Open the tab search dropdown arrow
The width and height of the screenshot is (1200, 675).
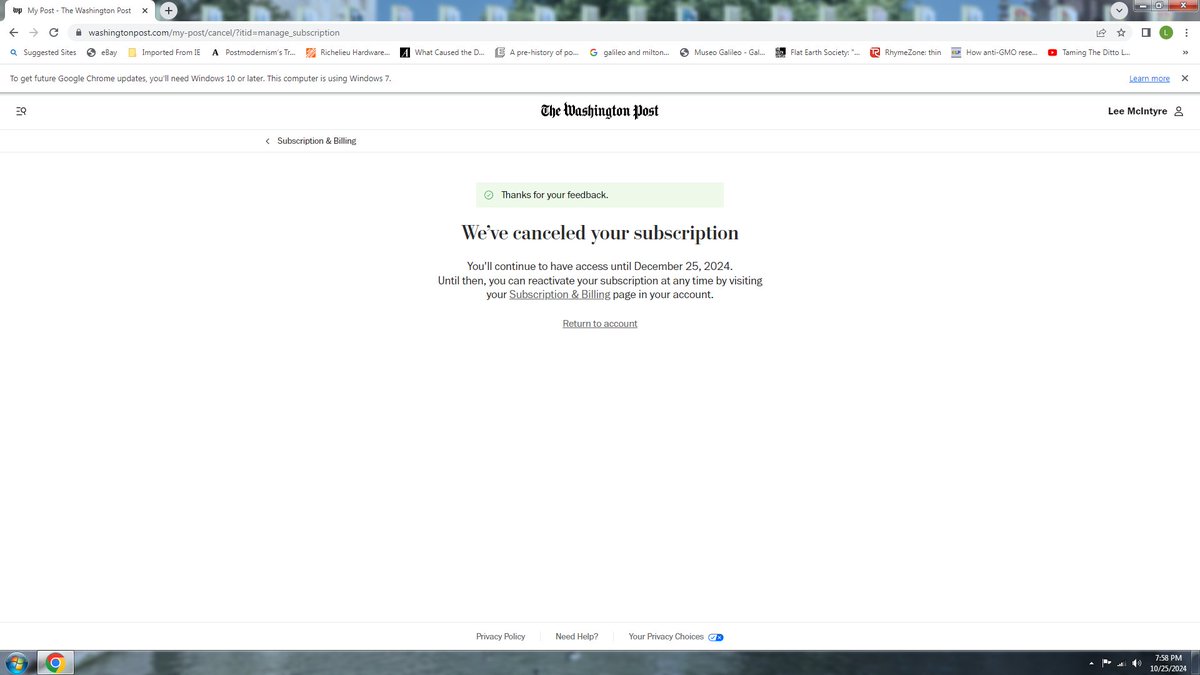point(1119,10)
